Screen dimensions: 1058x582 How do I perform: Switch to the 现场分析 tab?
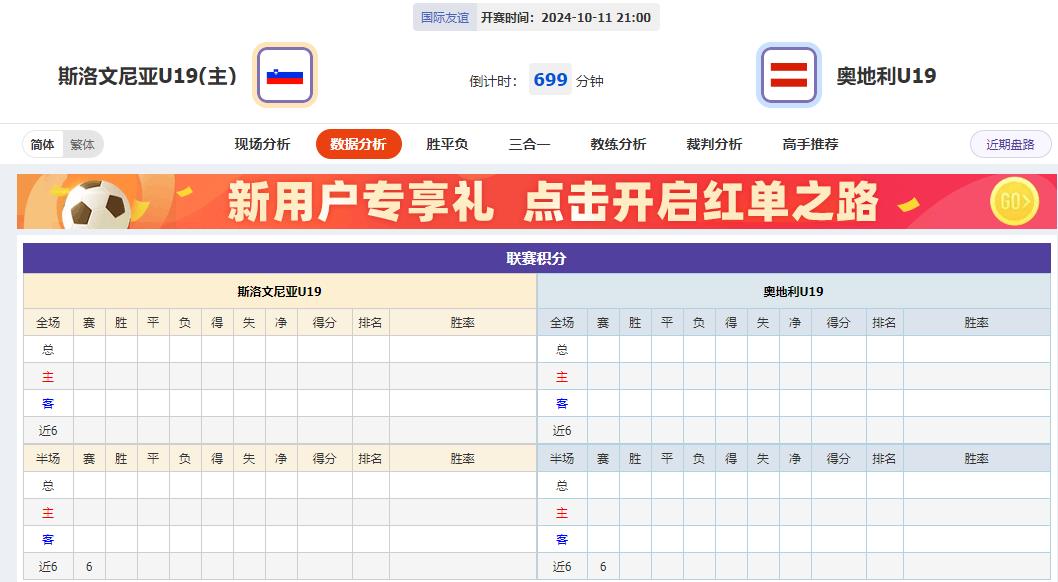tap(263, 143)
